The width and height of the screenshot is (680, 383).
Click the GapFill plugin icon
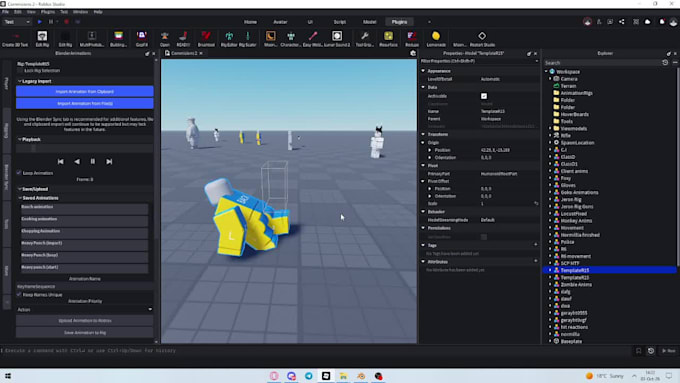[142, 39]
